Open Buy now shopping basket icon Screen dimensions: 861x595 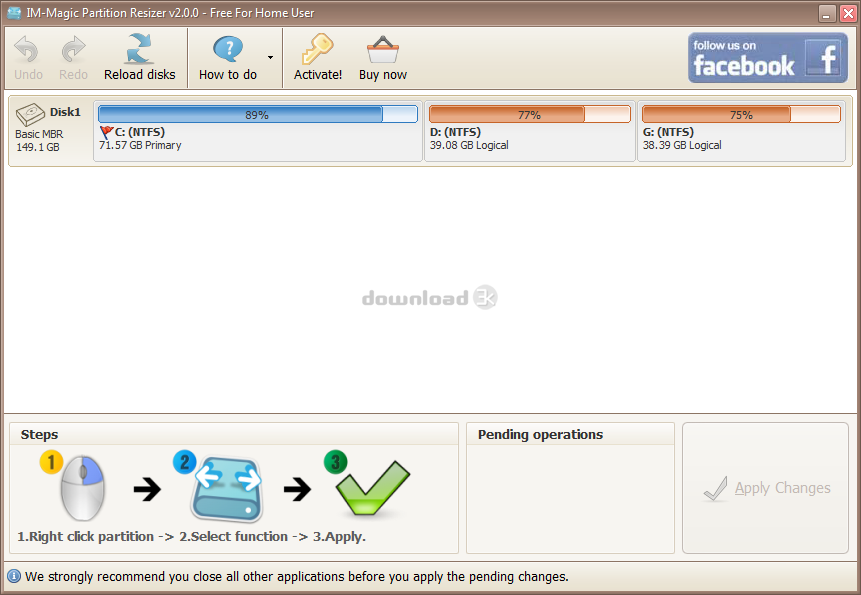383,50
